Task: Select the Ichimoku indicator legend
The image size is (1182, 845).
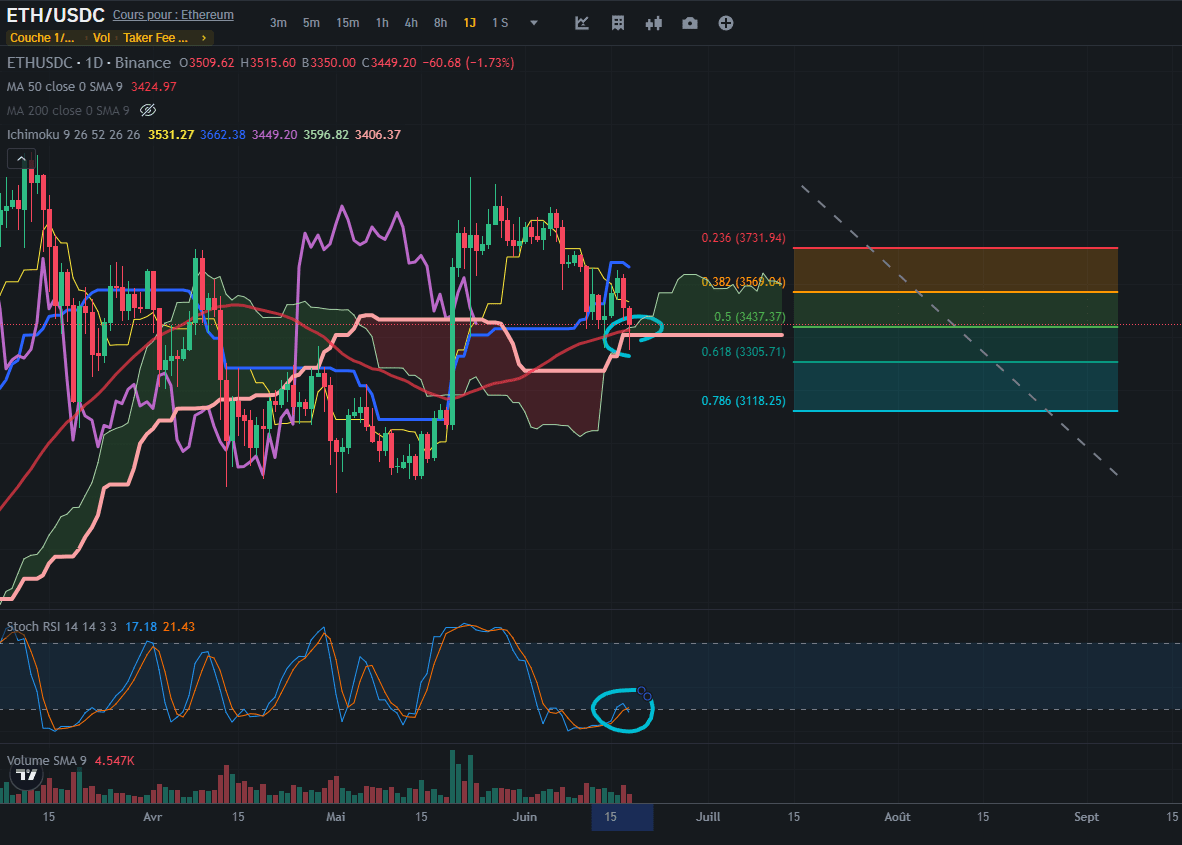Action: (72, 134)
